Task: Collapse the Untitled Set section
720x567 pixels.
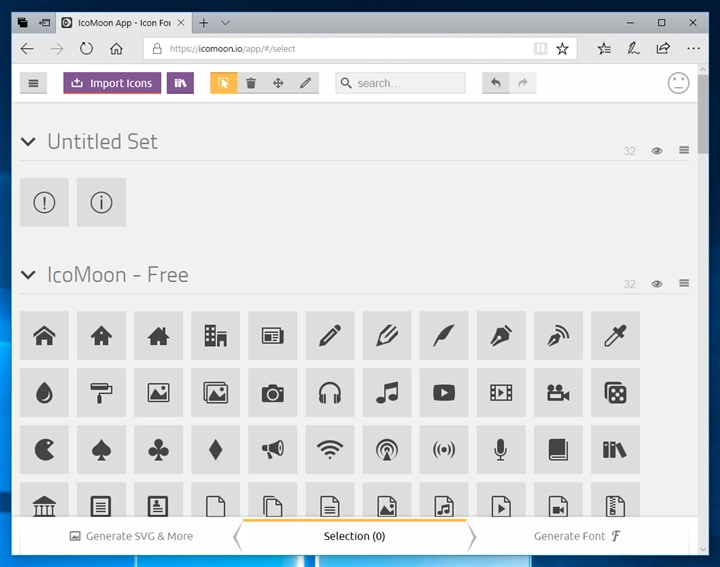Action: click(x=28, y=142)
